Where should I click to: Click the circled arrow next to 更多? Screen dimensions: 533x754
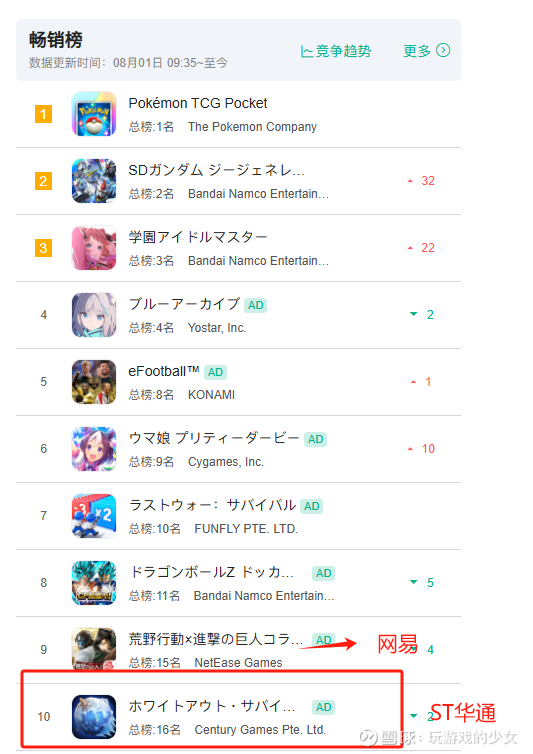(x=443, y=50)
